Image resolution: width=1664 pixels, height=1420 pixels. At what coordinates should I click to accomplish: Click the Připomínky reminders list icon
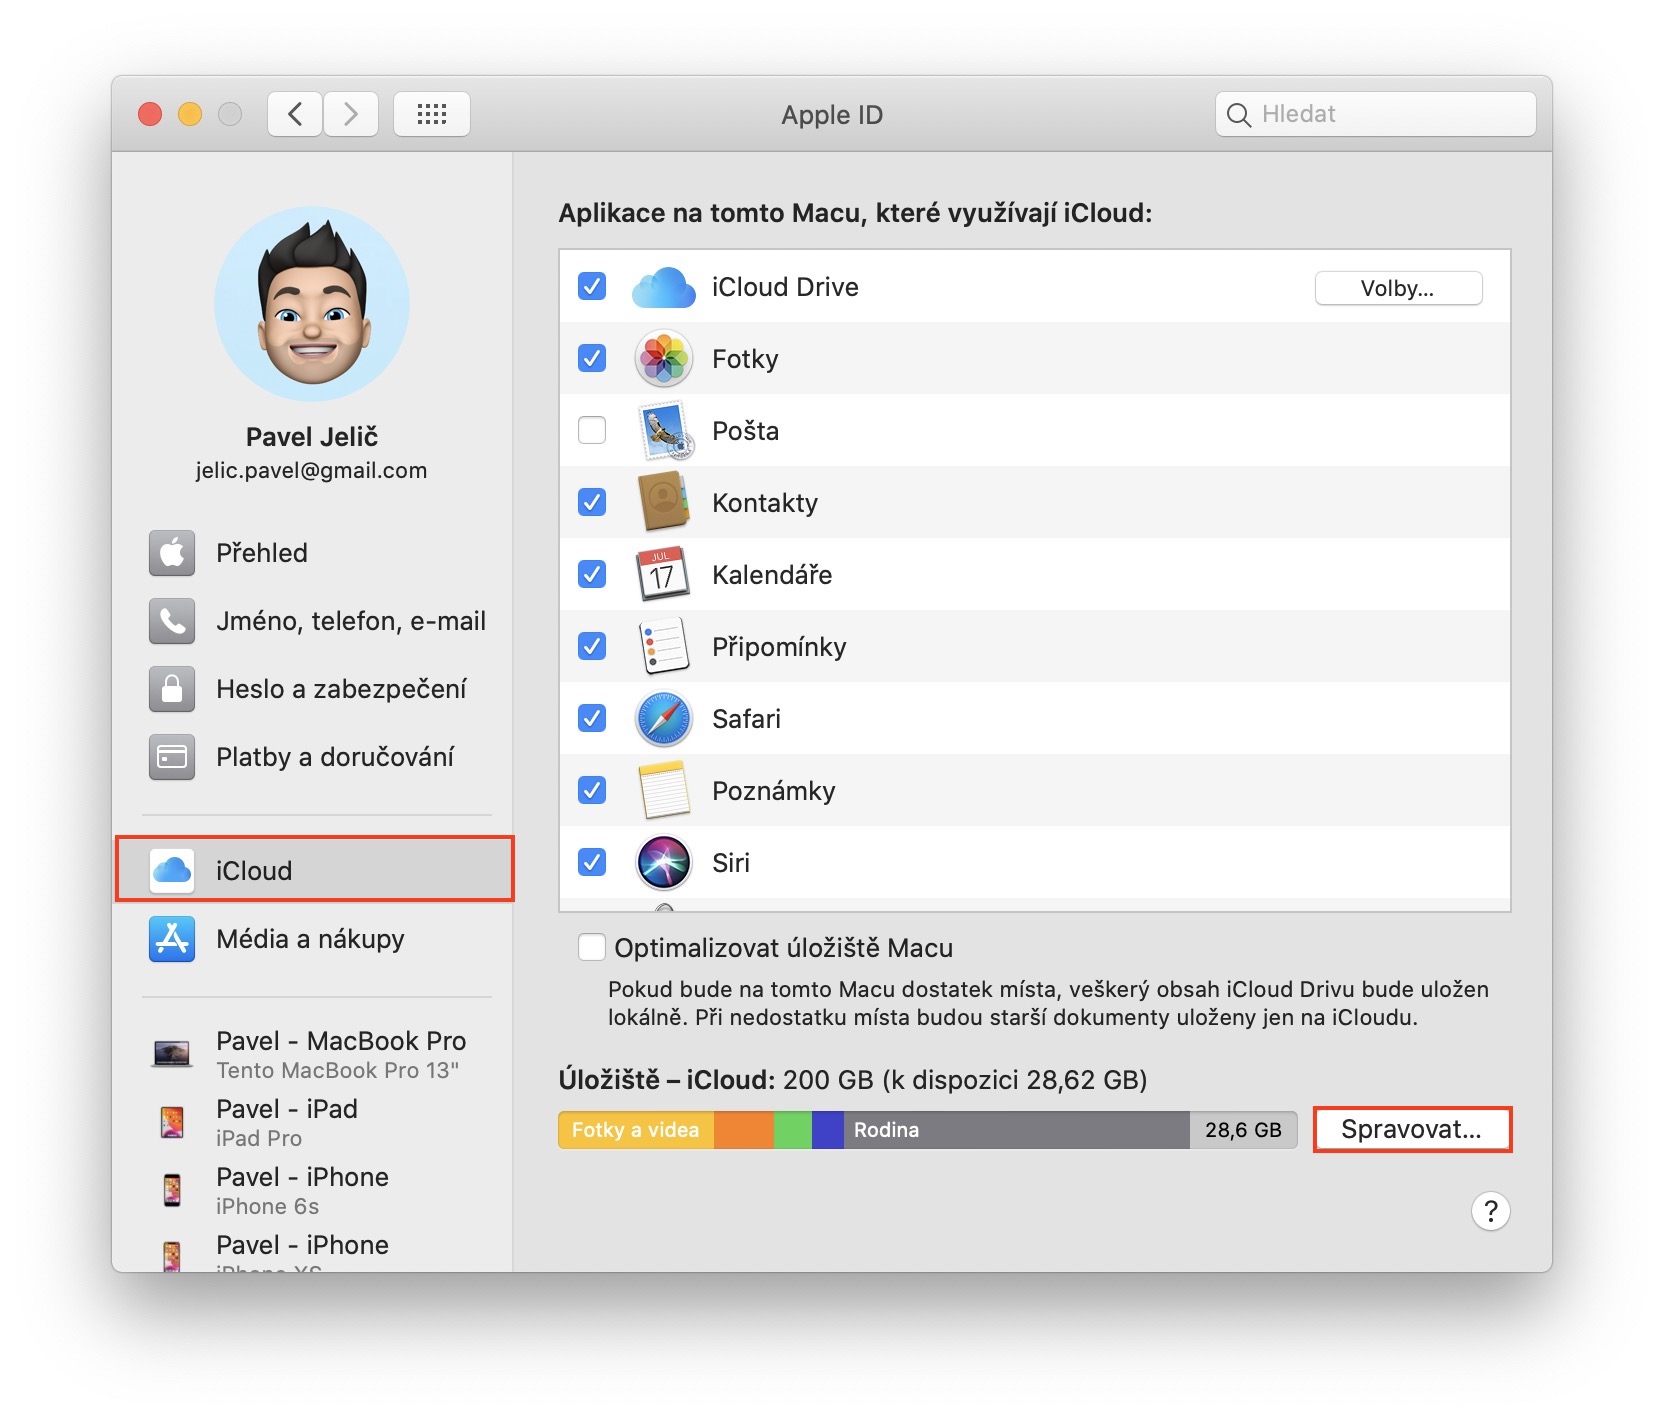664,646
